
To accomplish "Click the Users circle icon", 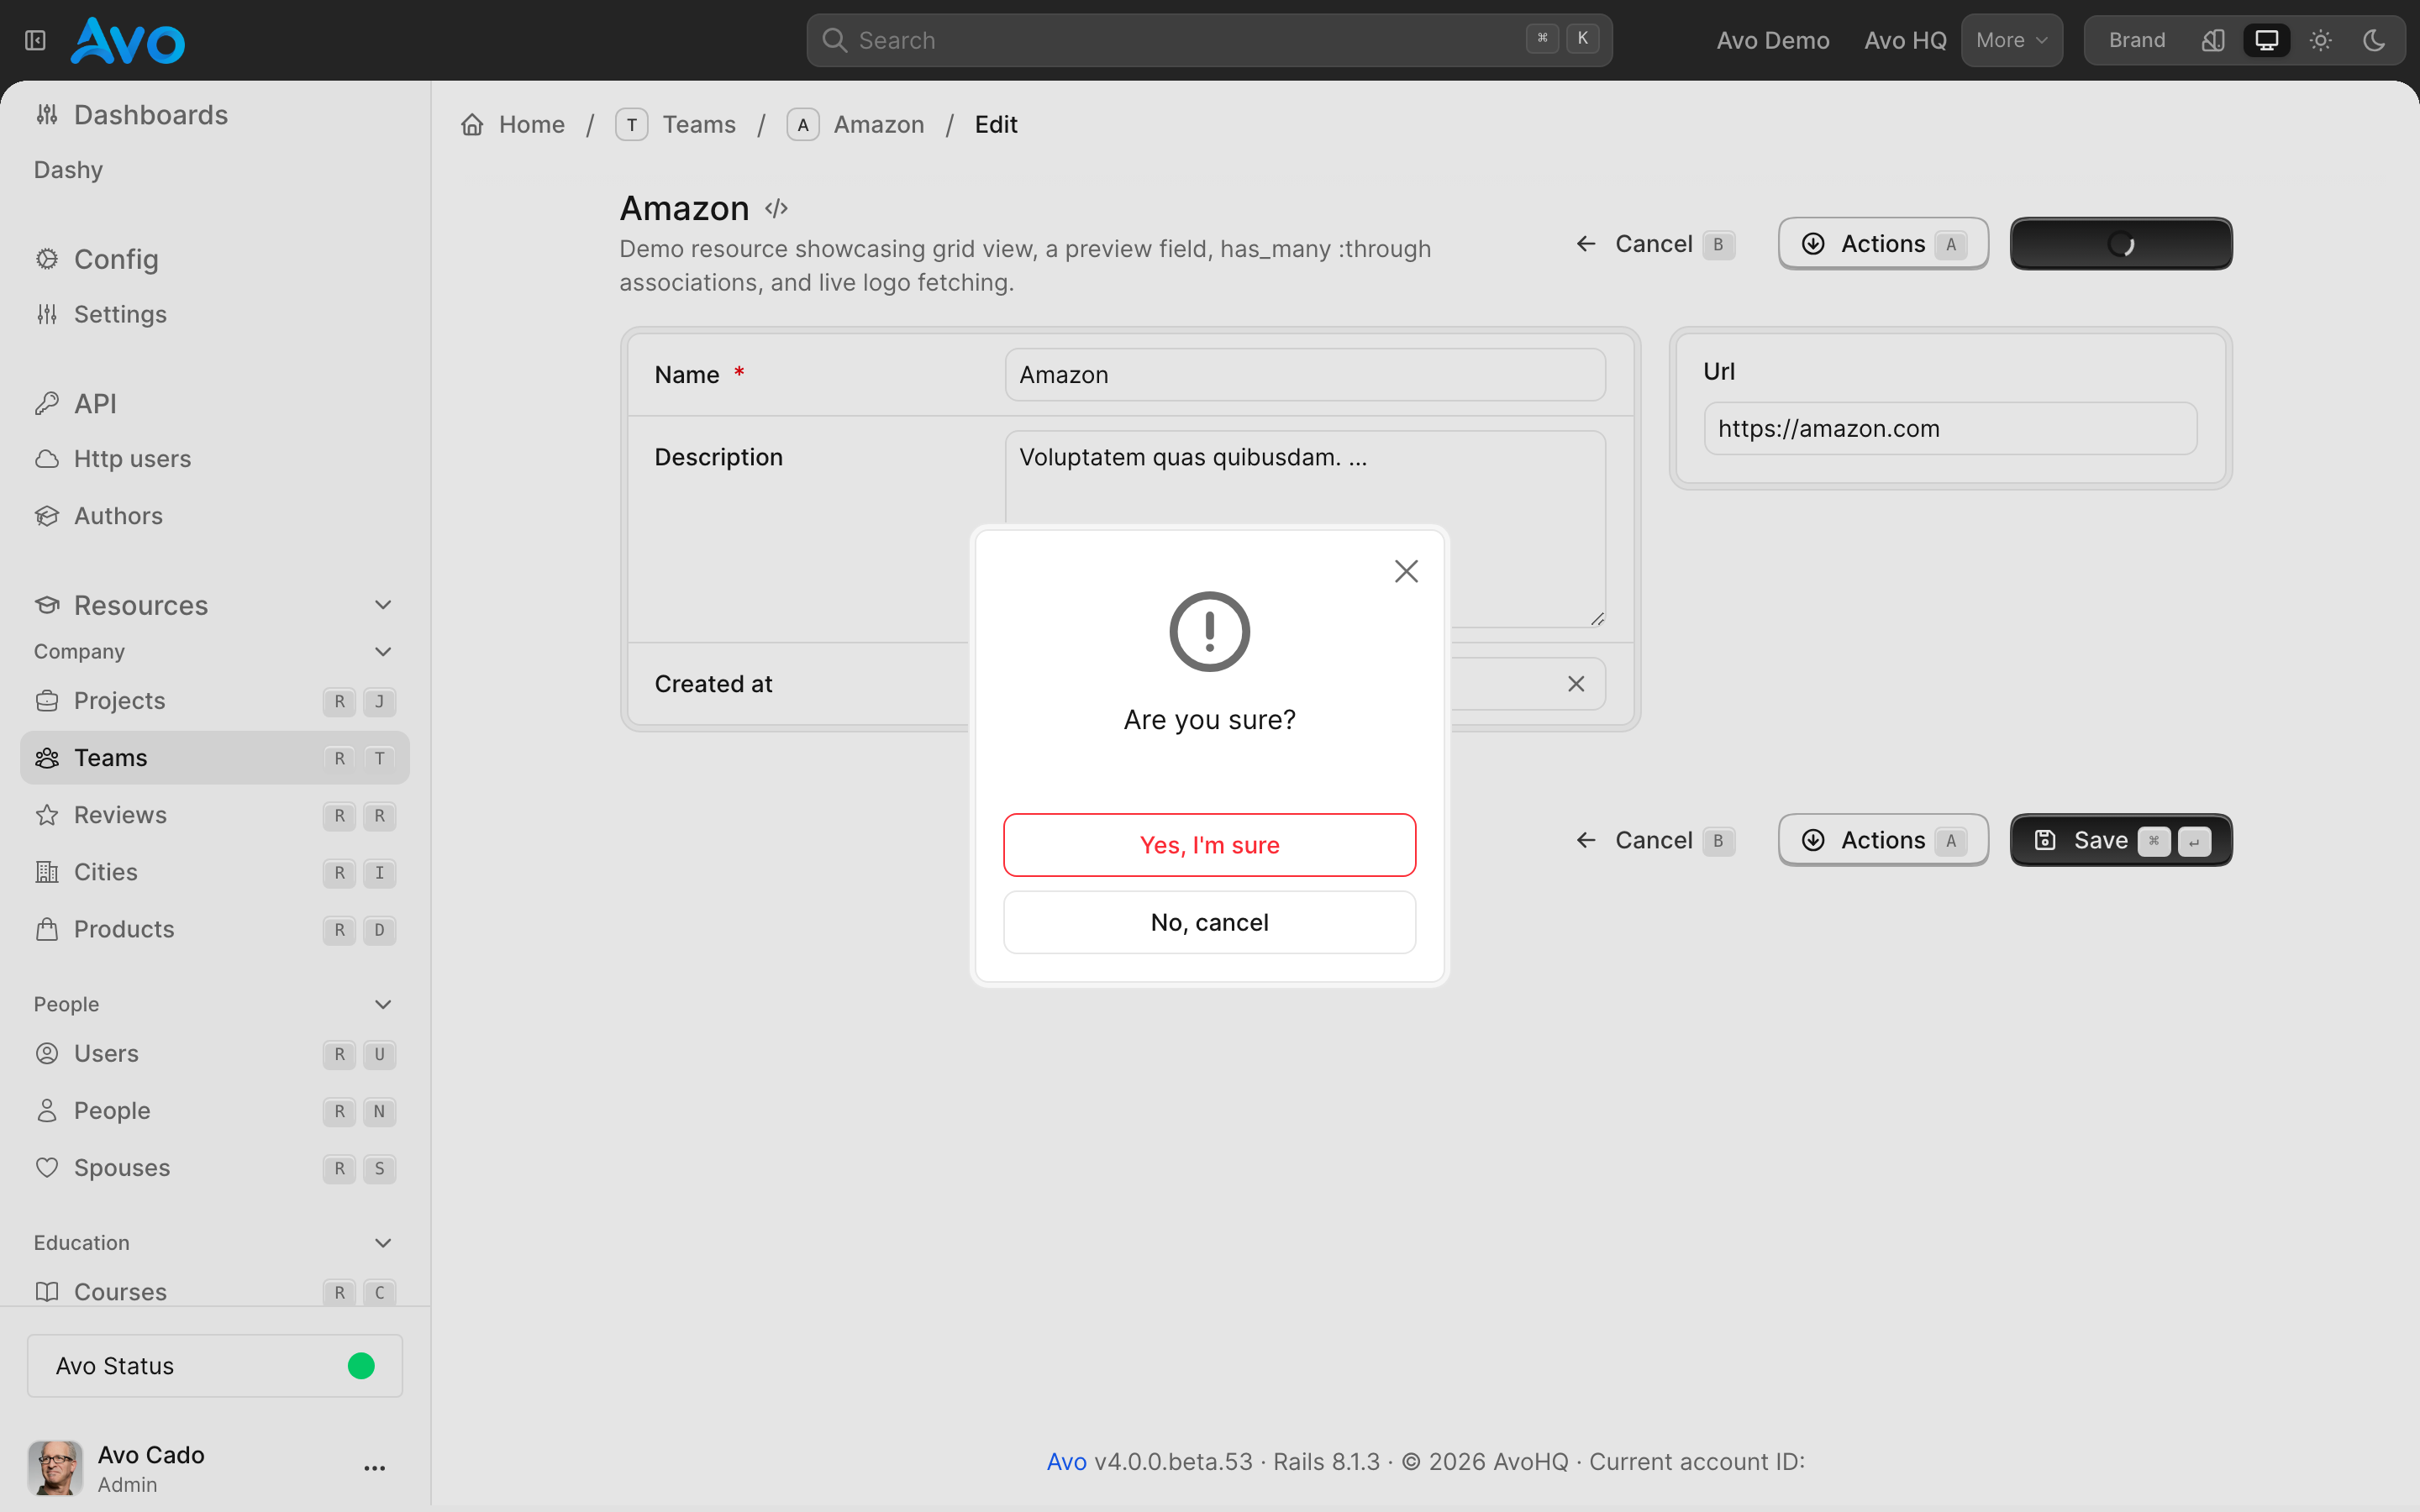I will click(x=46, y=1053).
